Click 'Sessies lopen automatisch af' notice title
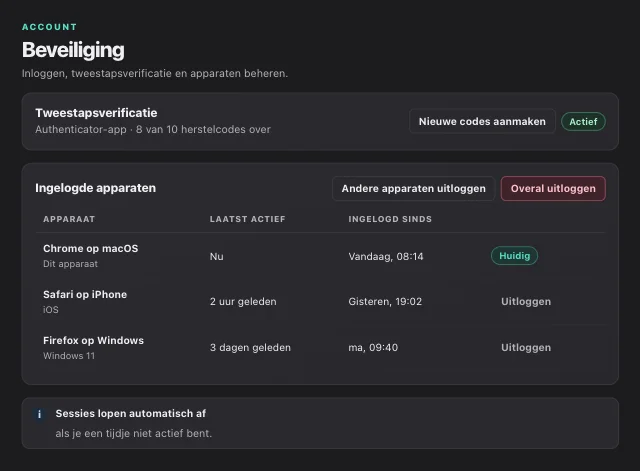 (x=131, y=413)
